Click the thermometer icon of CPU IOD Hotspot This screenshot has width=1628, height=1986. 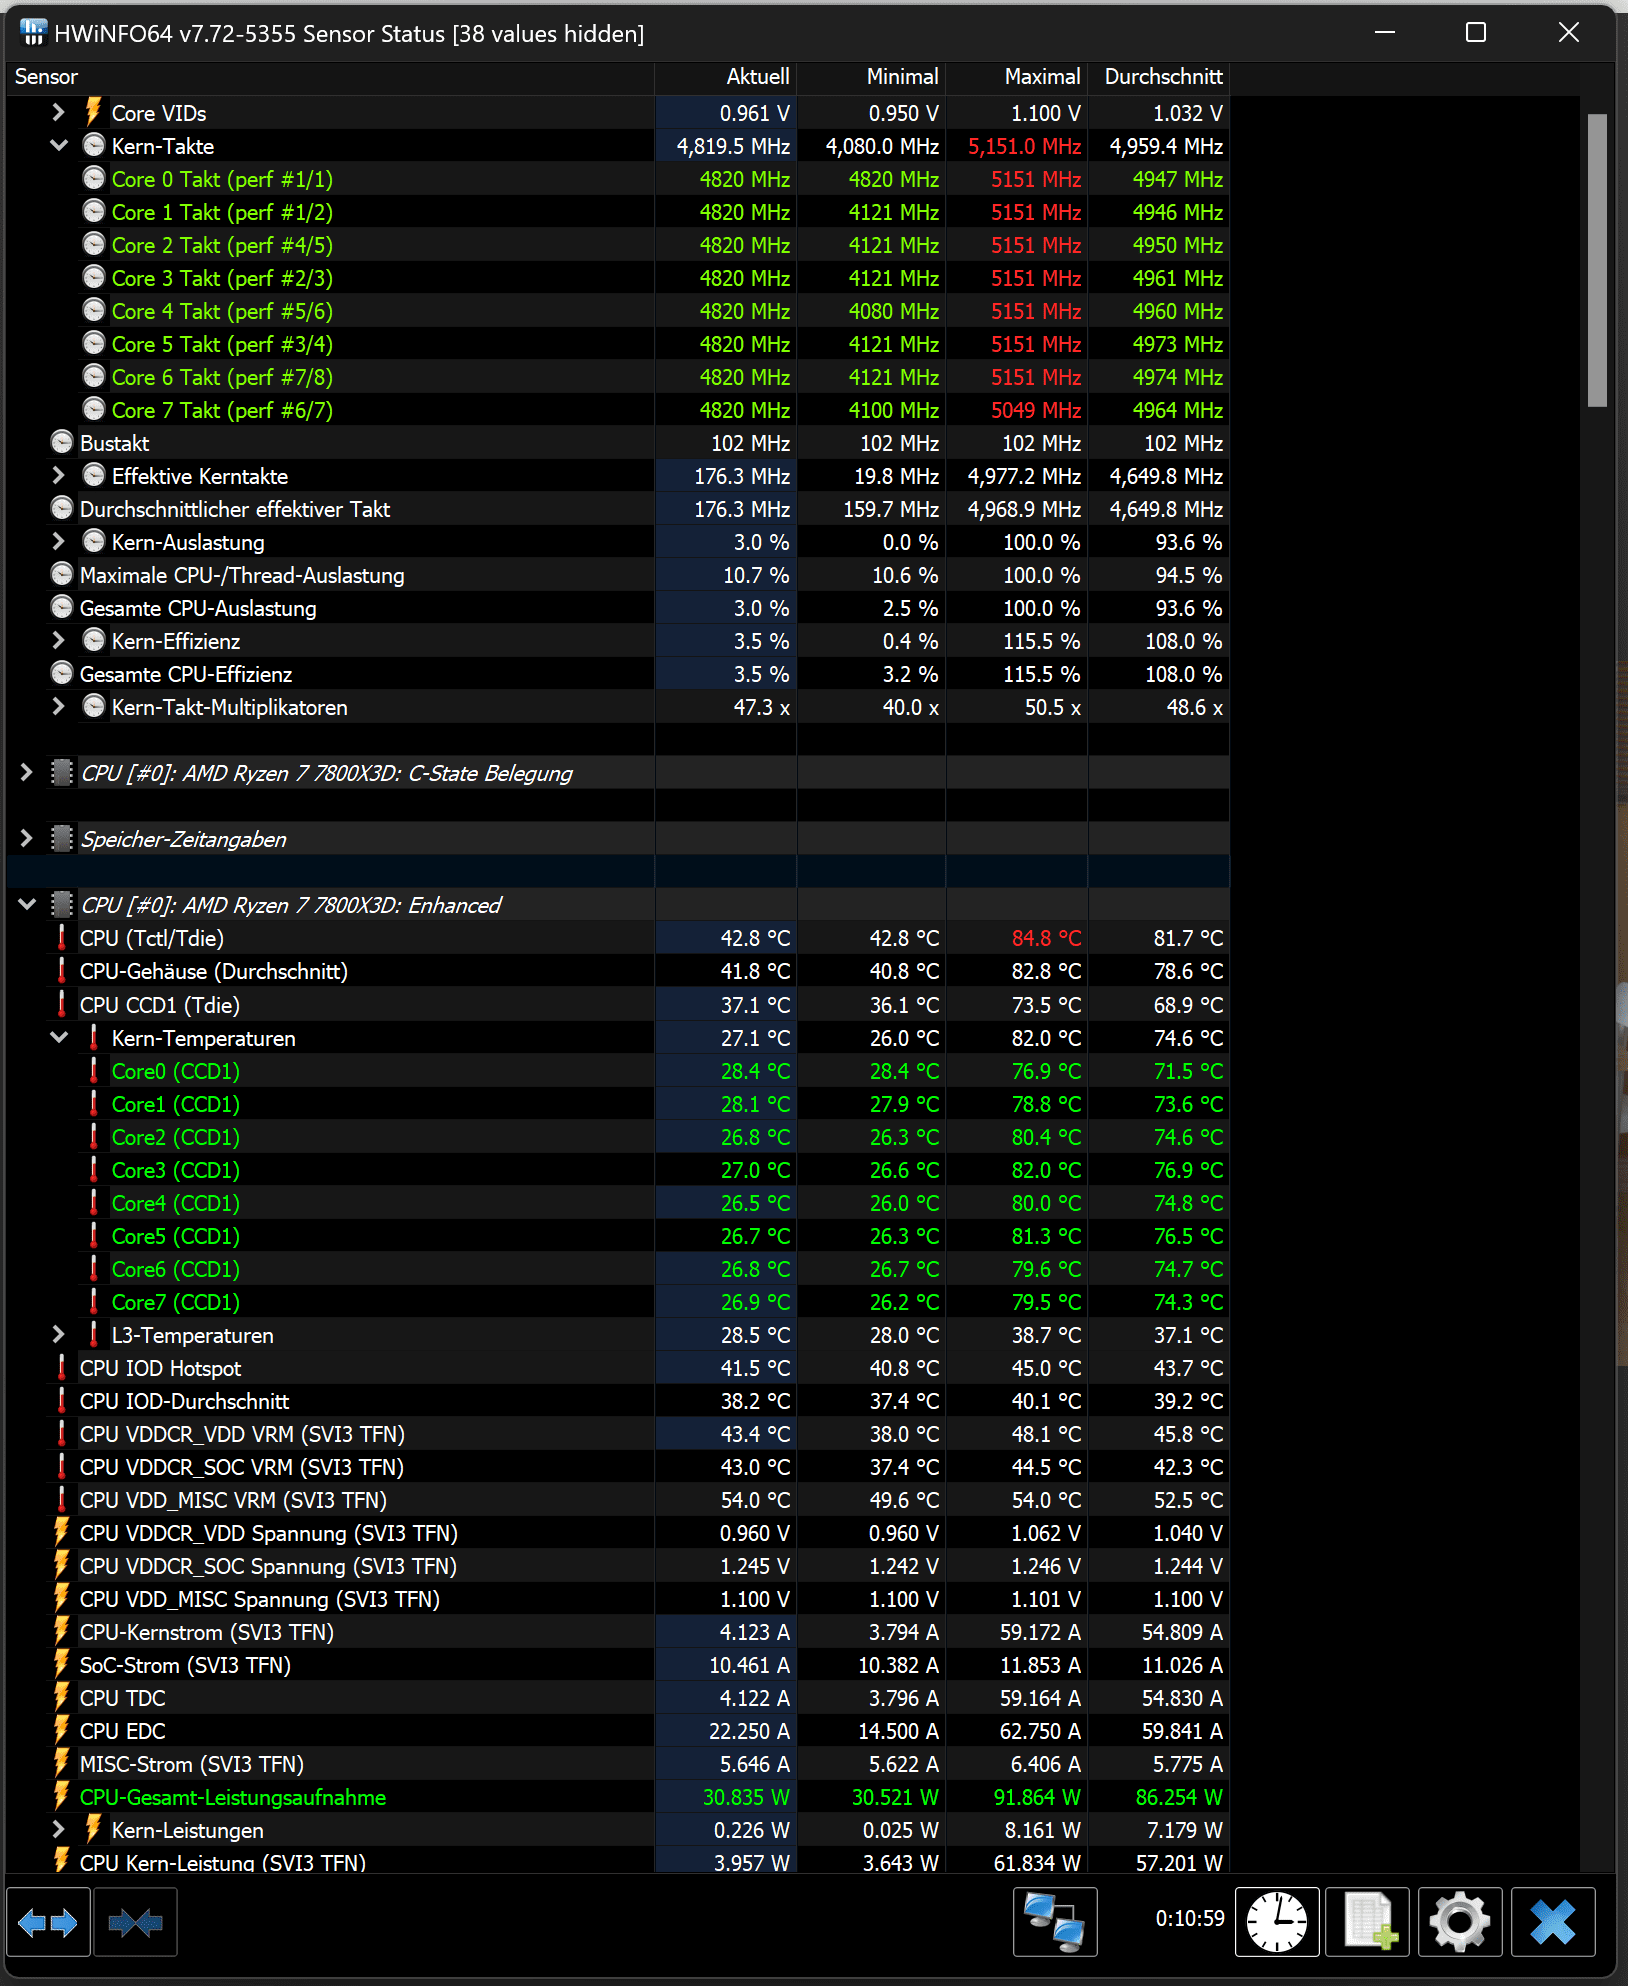(x=62, y=1367)
